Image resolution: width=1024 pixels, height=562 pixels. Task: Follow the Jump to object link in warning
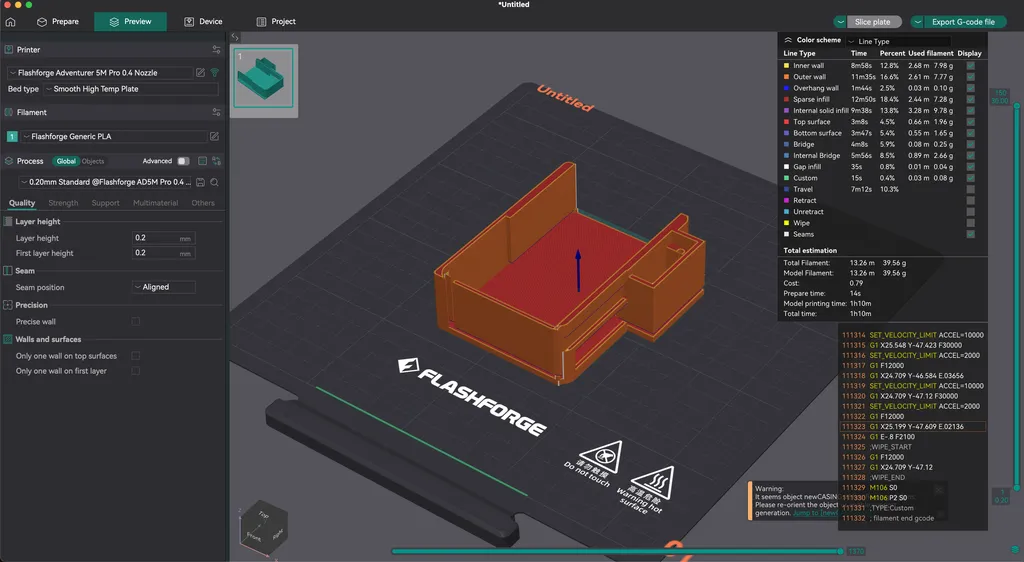coord(815,513)
